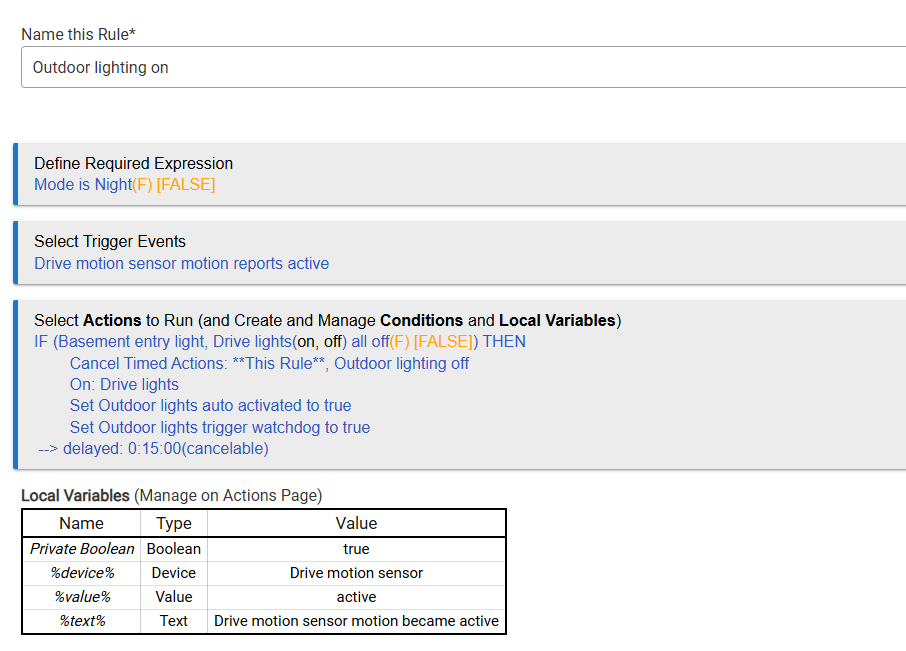This screenshot has height=651, width=906.
Task: Click the Name column header in variables table
Action: [81, 523]
